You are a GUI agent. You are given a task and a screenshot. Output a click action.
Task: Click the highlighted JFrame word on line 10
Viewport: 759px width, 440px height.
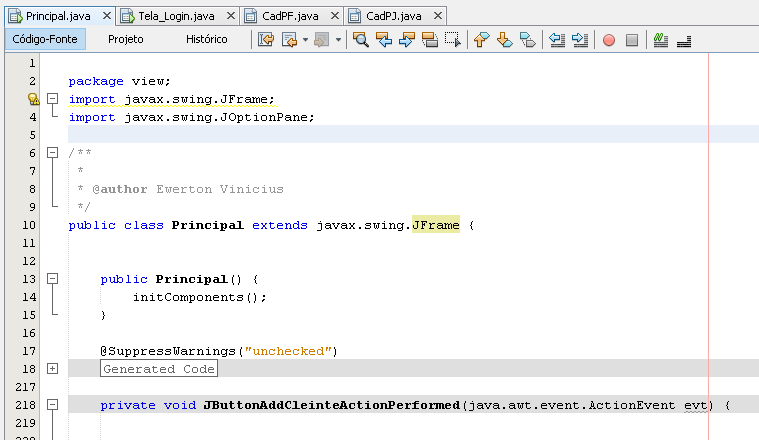coord(436,225)
